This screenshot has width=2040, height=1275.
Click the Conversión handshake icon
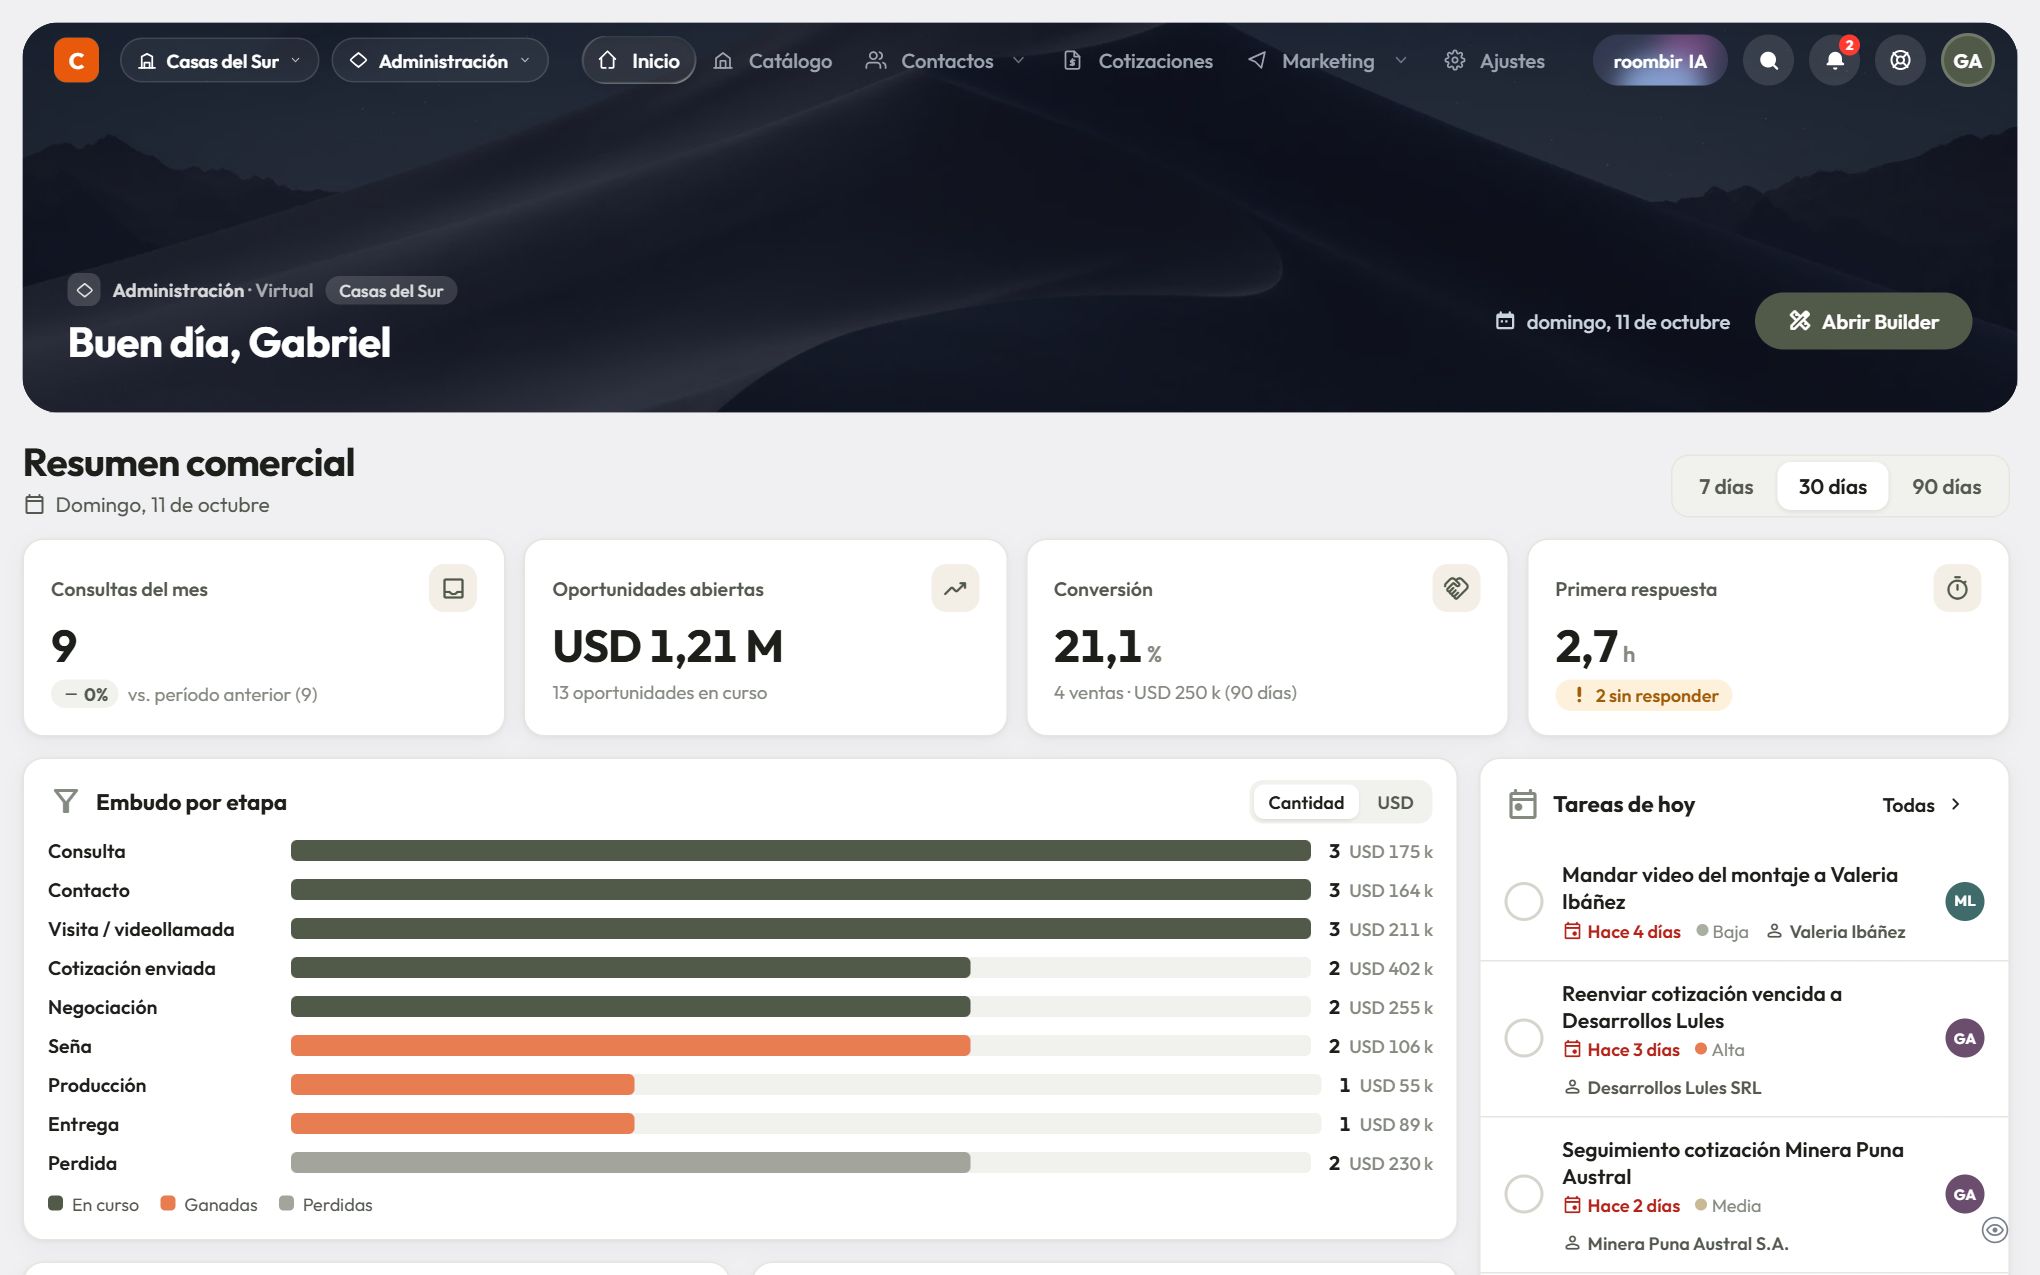pos(1456,588)
